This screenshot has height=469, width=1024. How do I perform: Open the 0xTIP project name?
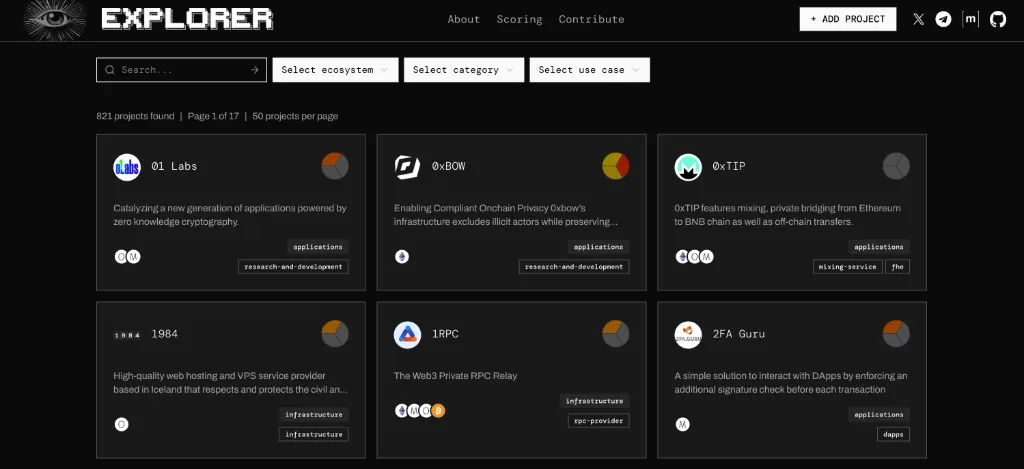coord(729,166)
